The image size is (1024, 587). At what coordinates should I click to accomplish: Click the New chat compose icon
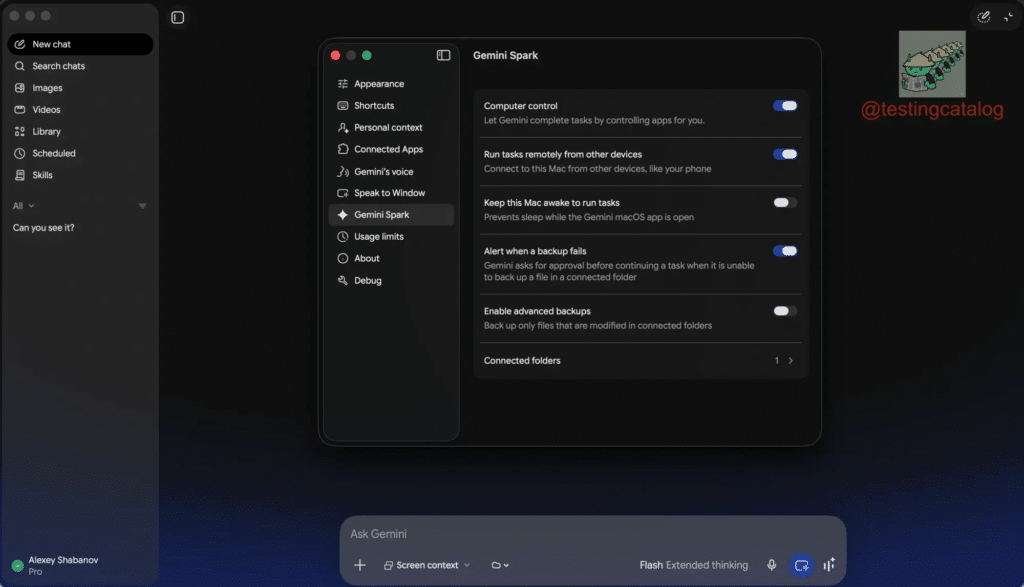pos(20,44)
